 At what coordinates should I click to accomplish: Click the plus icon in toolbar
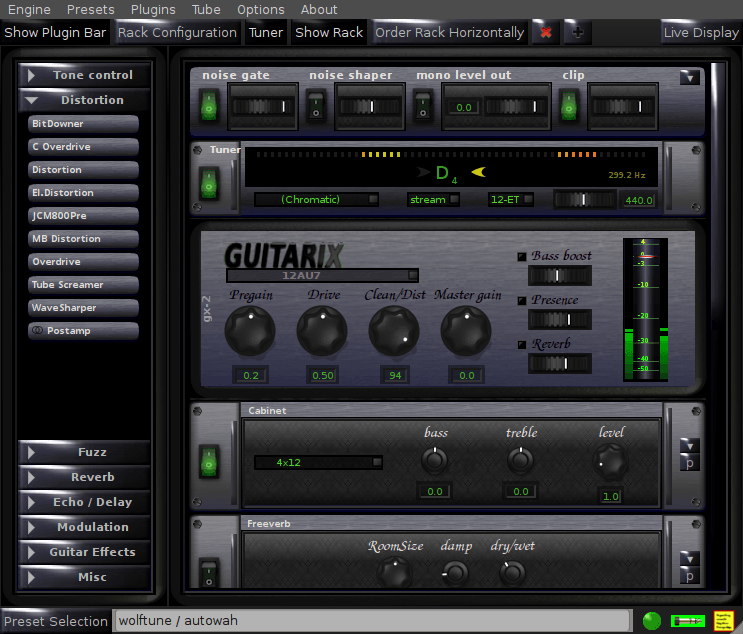pyautogui.click(x=578, y=32)
